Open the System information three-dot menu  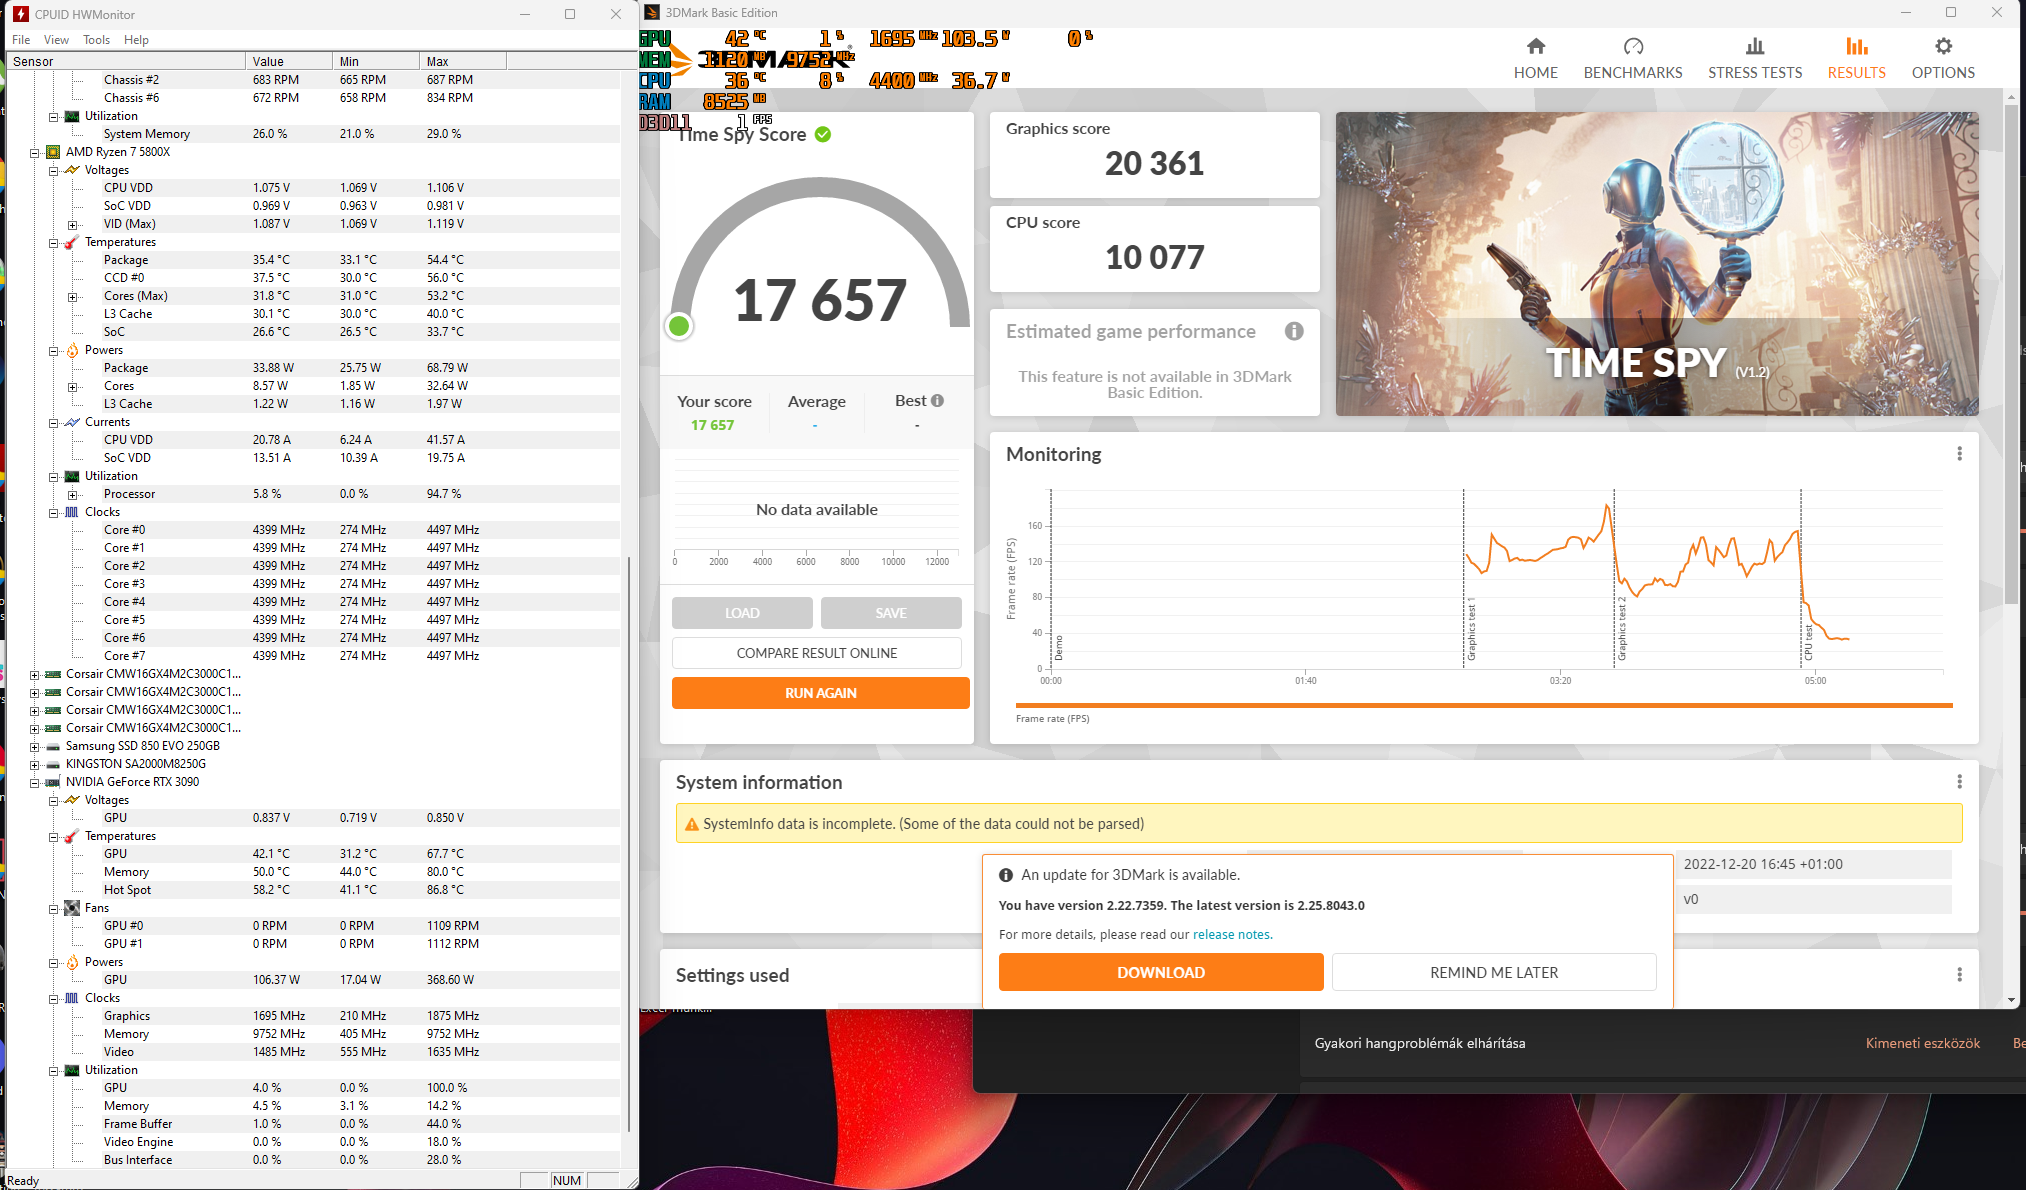point(1959,782)
